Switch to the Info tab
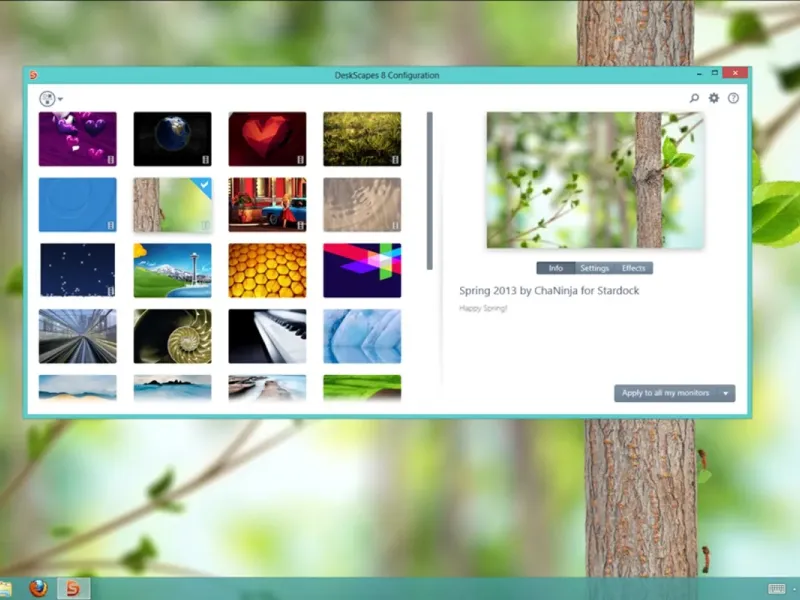This screenshot has height=600, width=800. click(556, 268)
